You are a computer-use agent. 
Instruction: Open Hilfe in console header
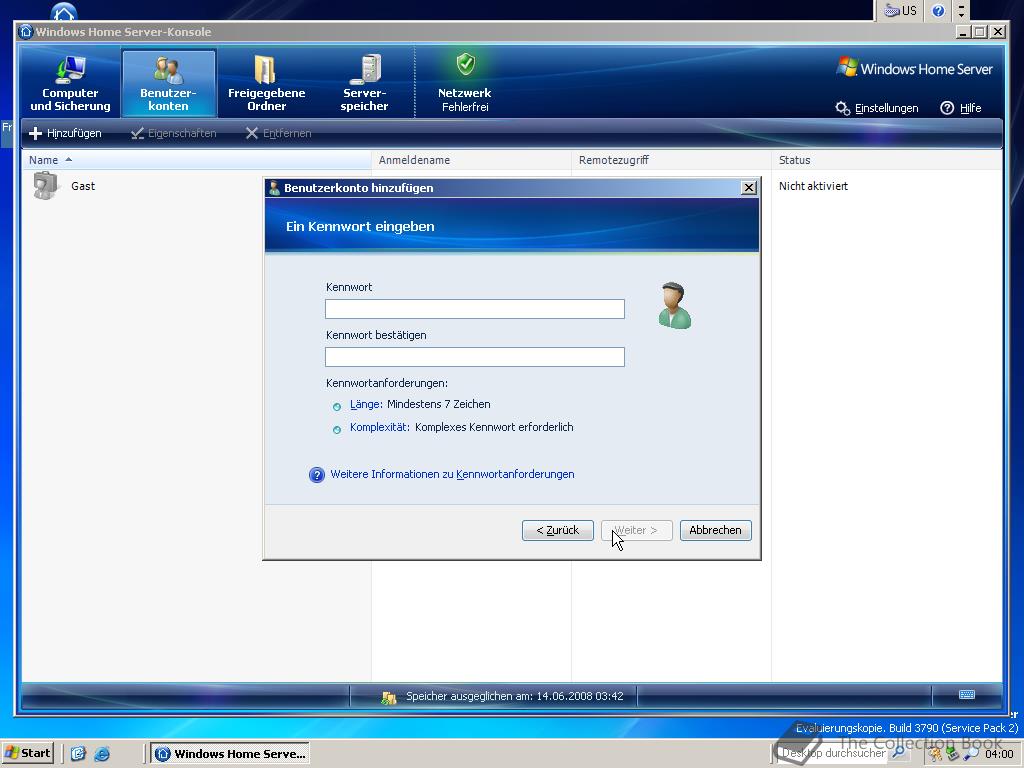coord(961,108)
